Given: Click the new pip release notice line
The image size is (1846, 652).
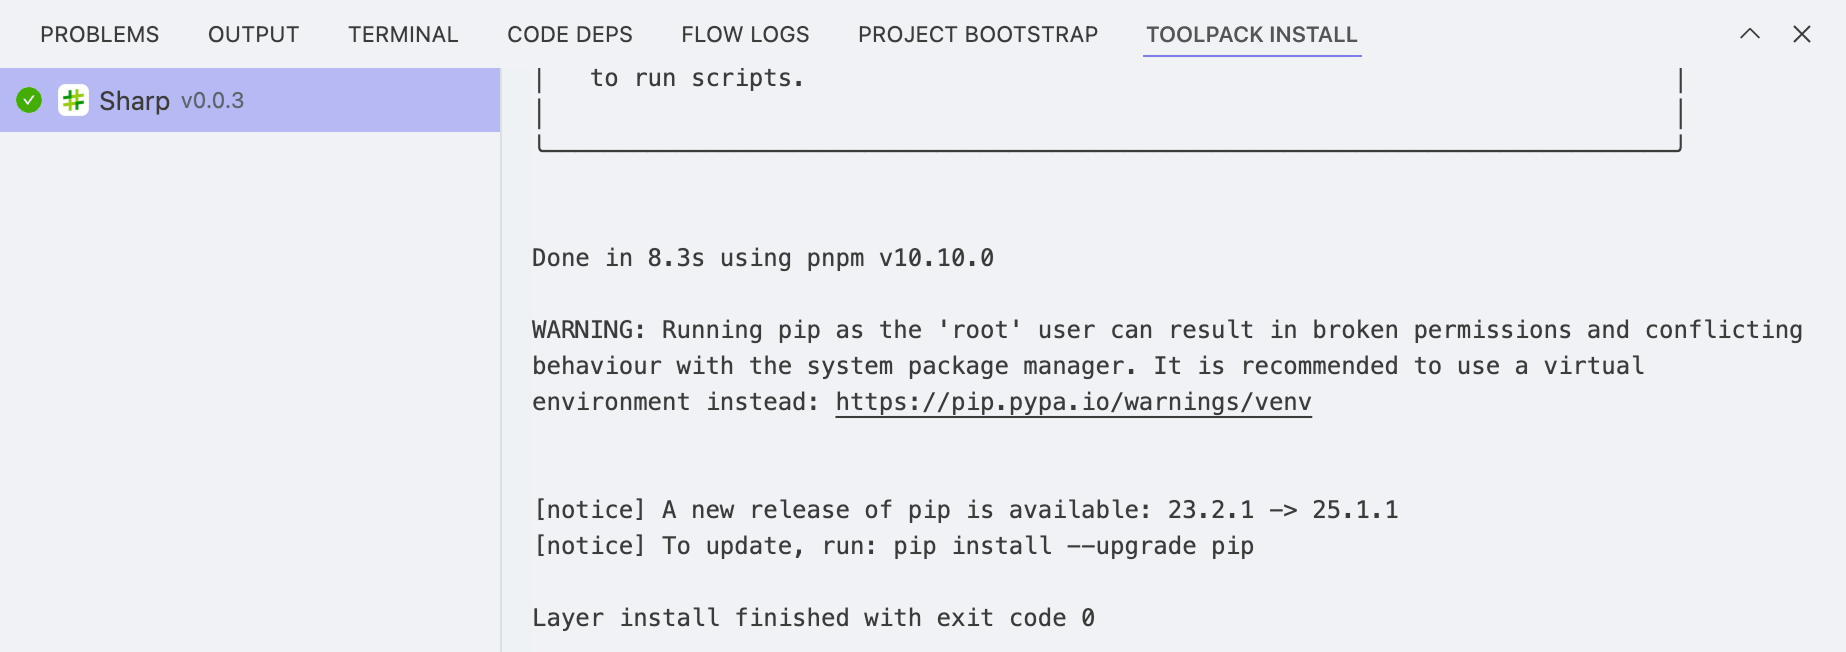Looking at the screenshot, I should tap(965, 510).
